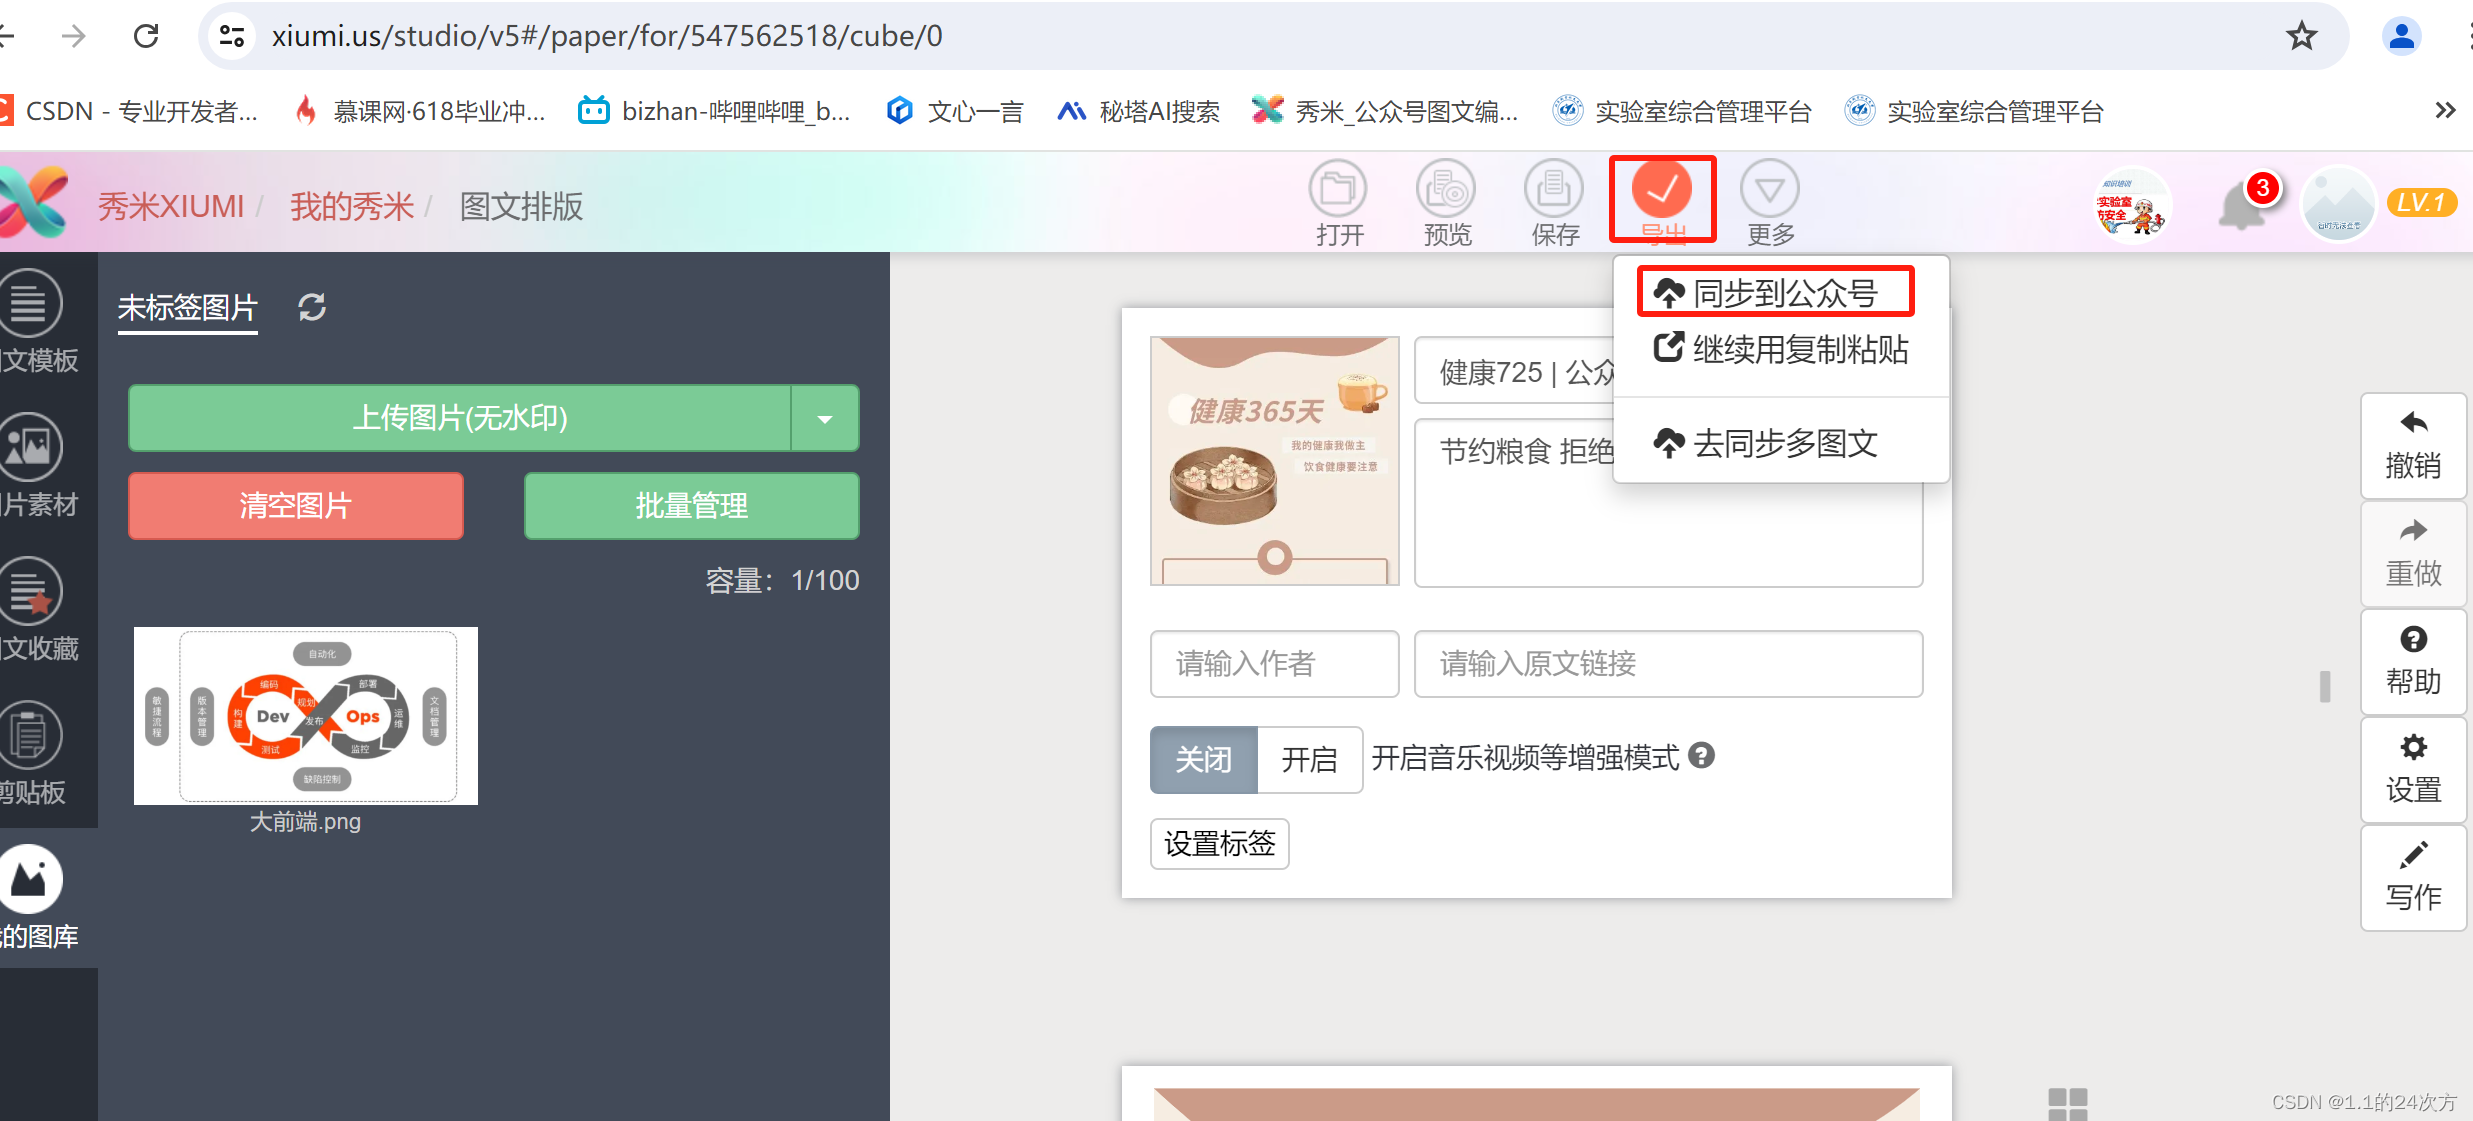Click the 写作 pencil icon
2473x1121 pixels.
pyautogui.click(x=2413, y=856)
